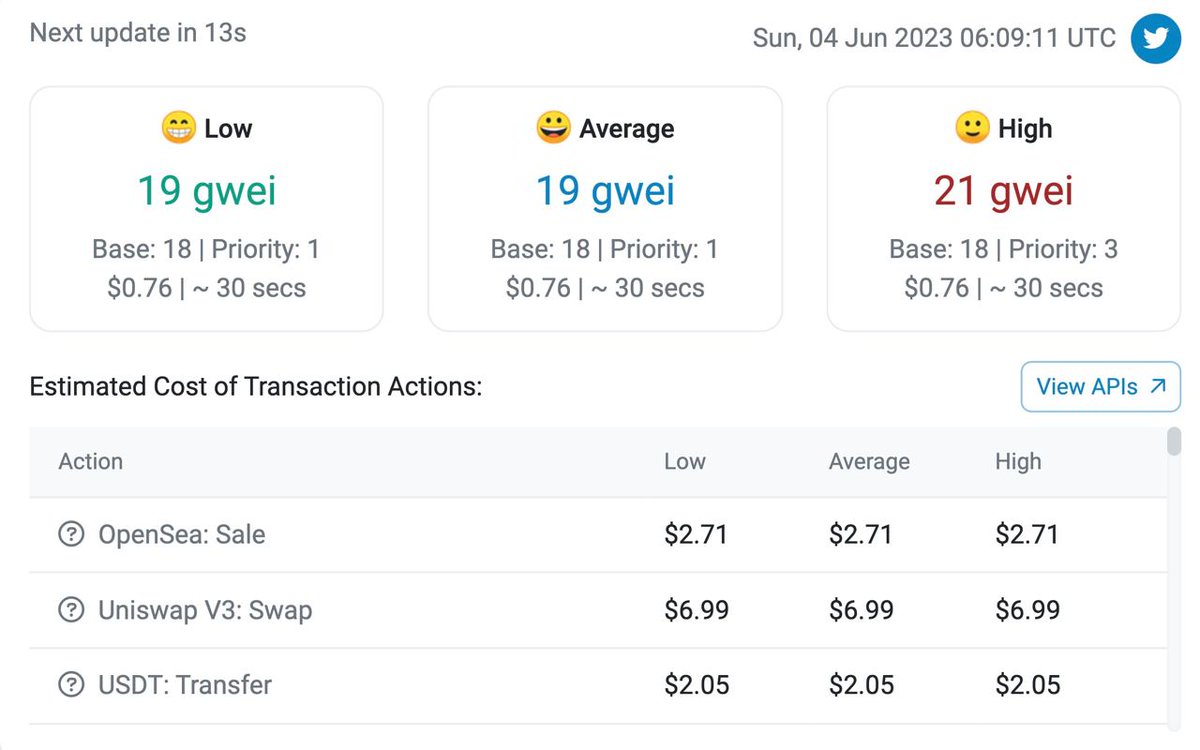Click the Action column header
Screen dimensions: 1200x750
91,462
